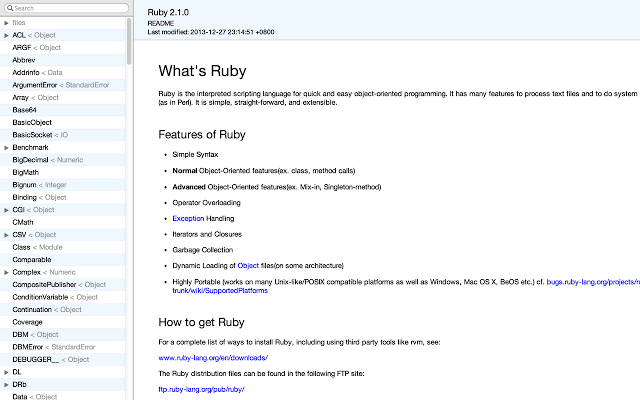Click the Simple Syntax bullet text
This screenshot has width=640, height=400.
[195, 155]
